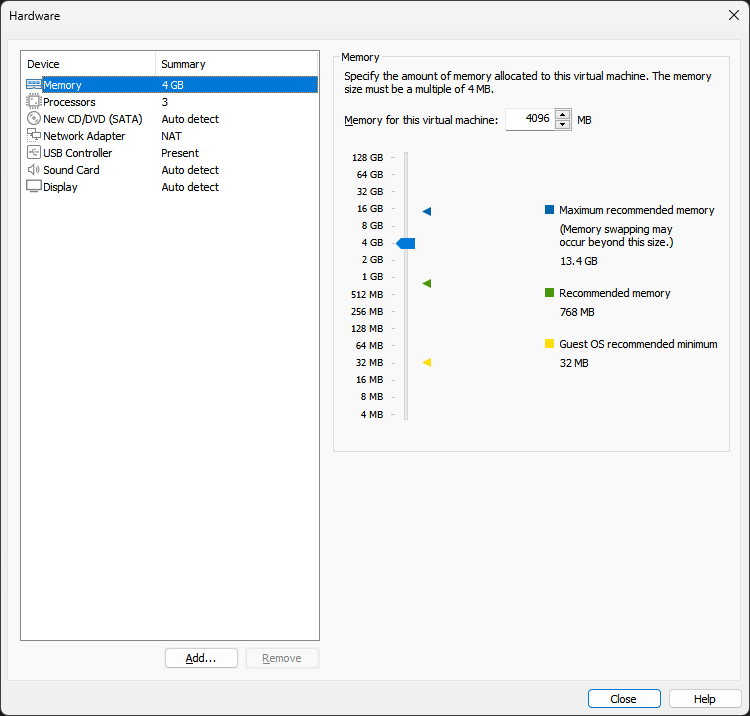Open Help for hardware settings

[x=705, y=699]
